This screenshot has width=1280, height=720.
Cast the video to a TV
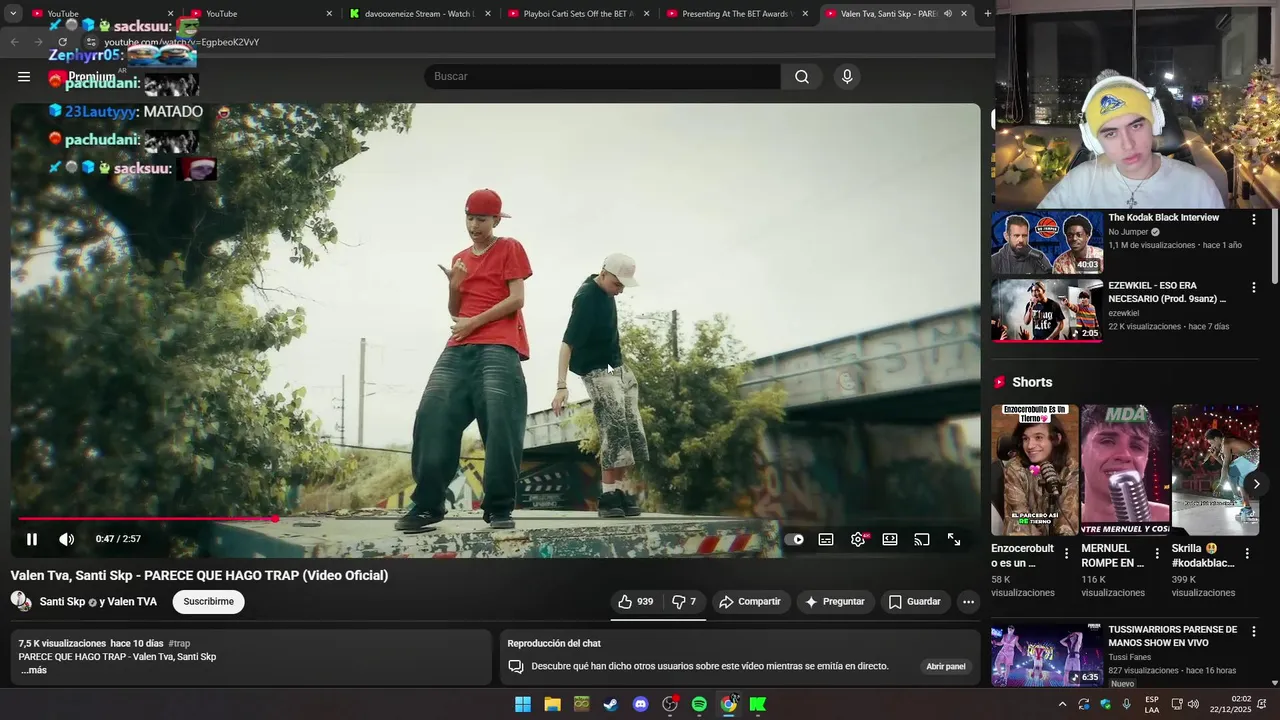pos(922,539)
